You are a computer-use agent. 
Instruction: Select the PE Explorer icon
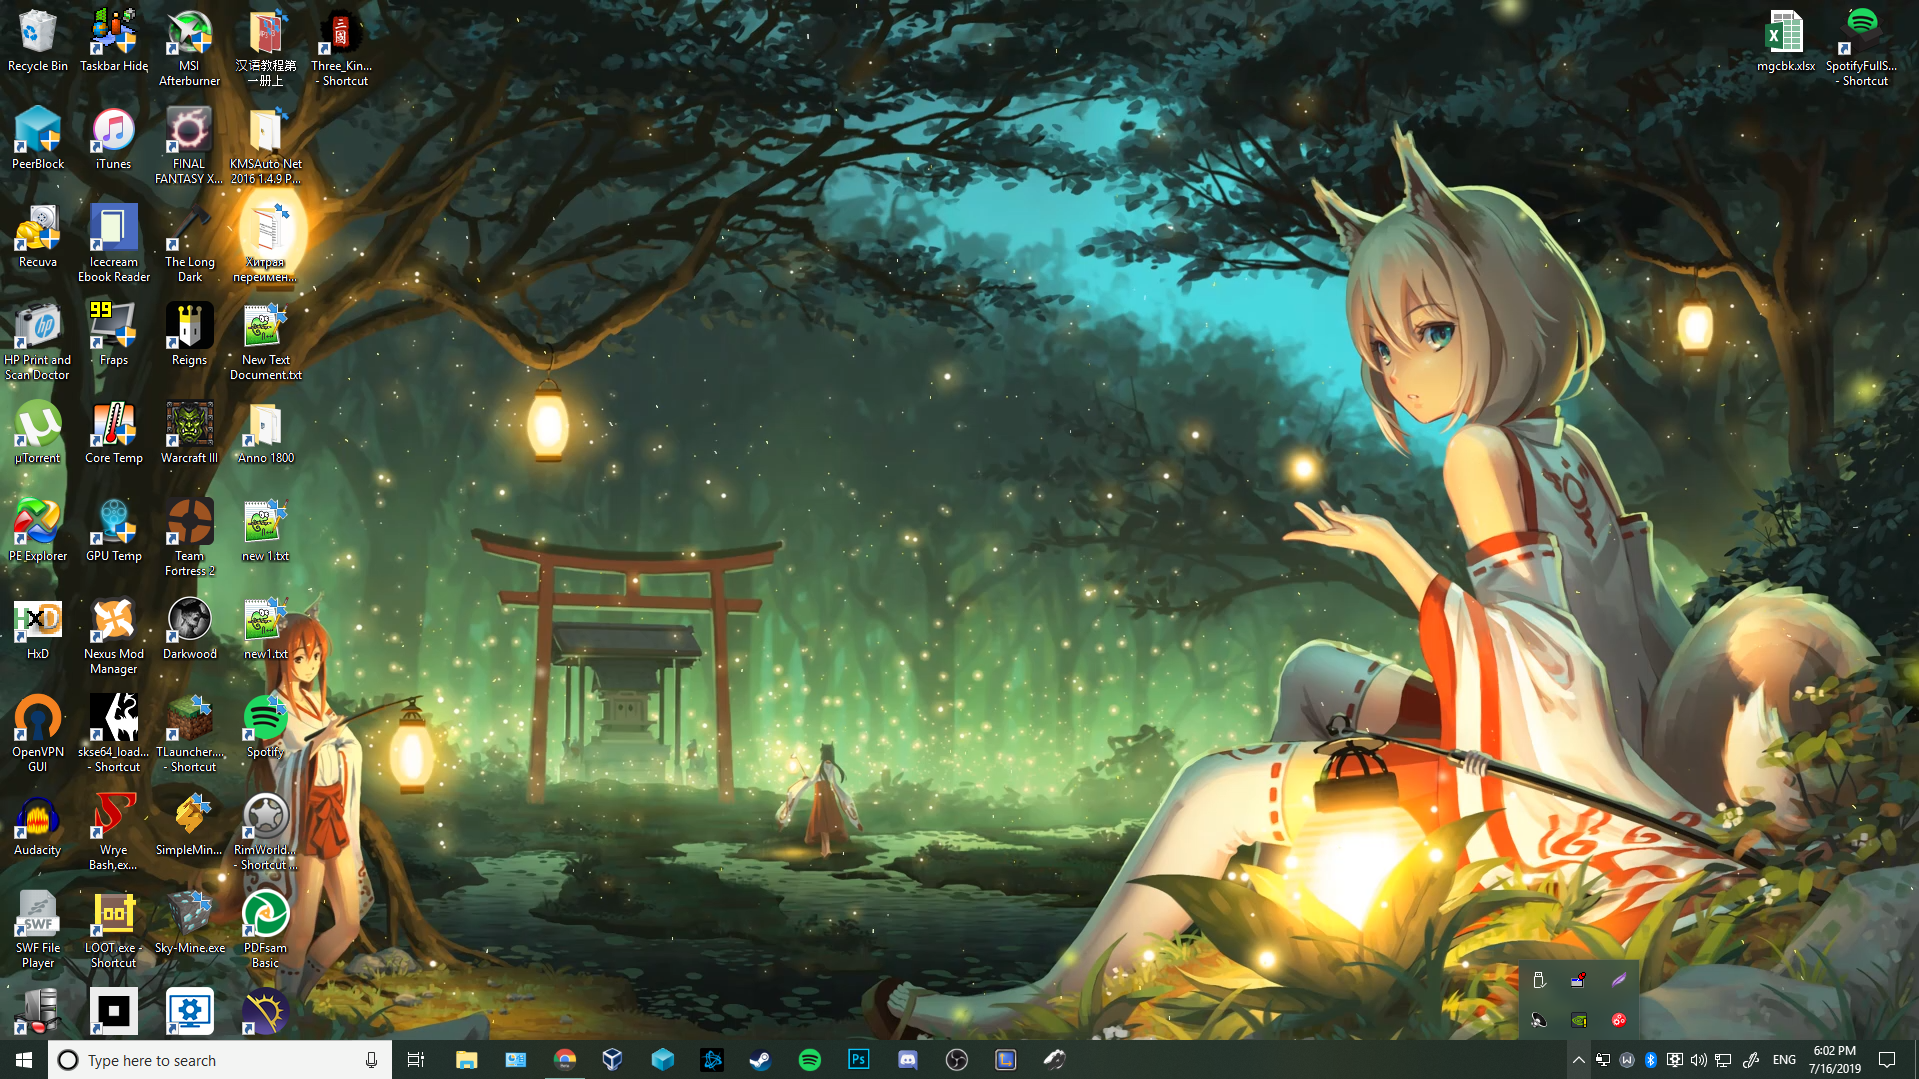coord(37,531)
